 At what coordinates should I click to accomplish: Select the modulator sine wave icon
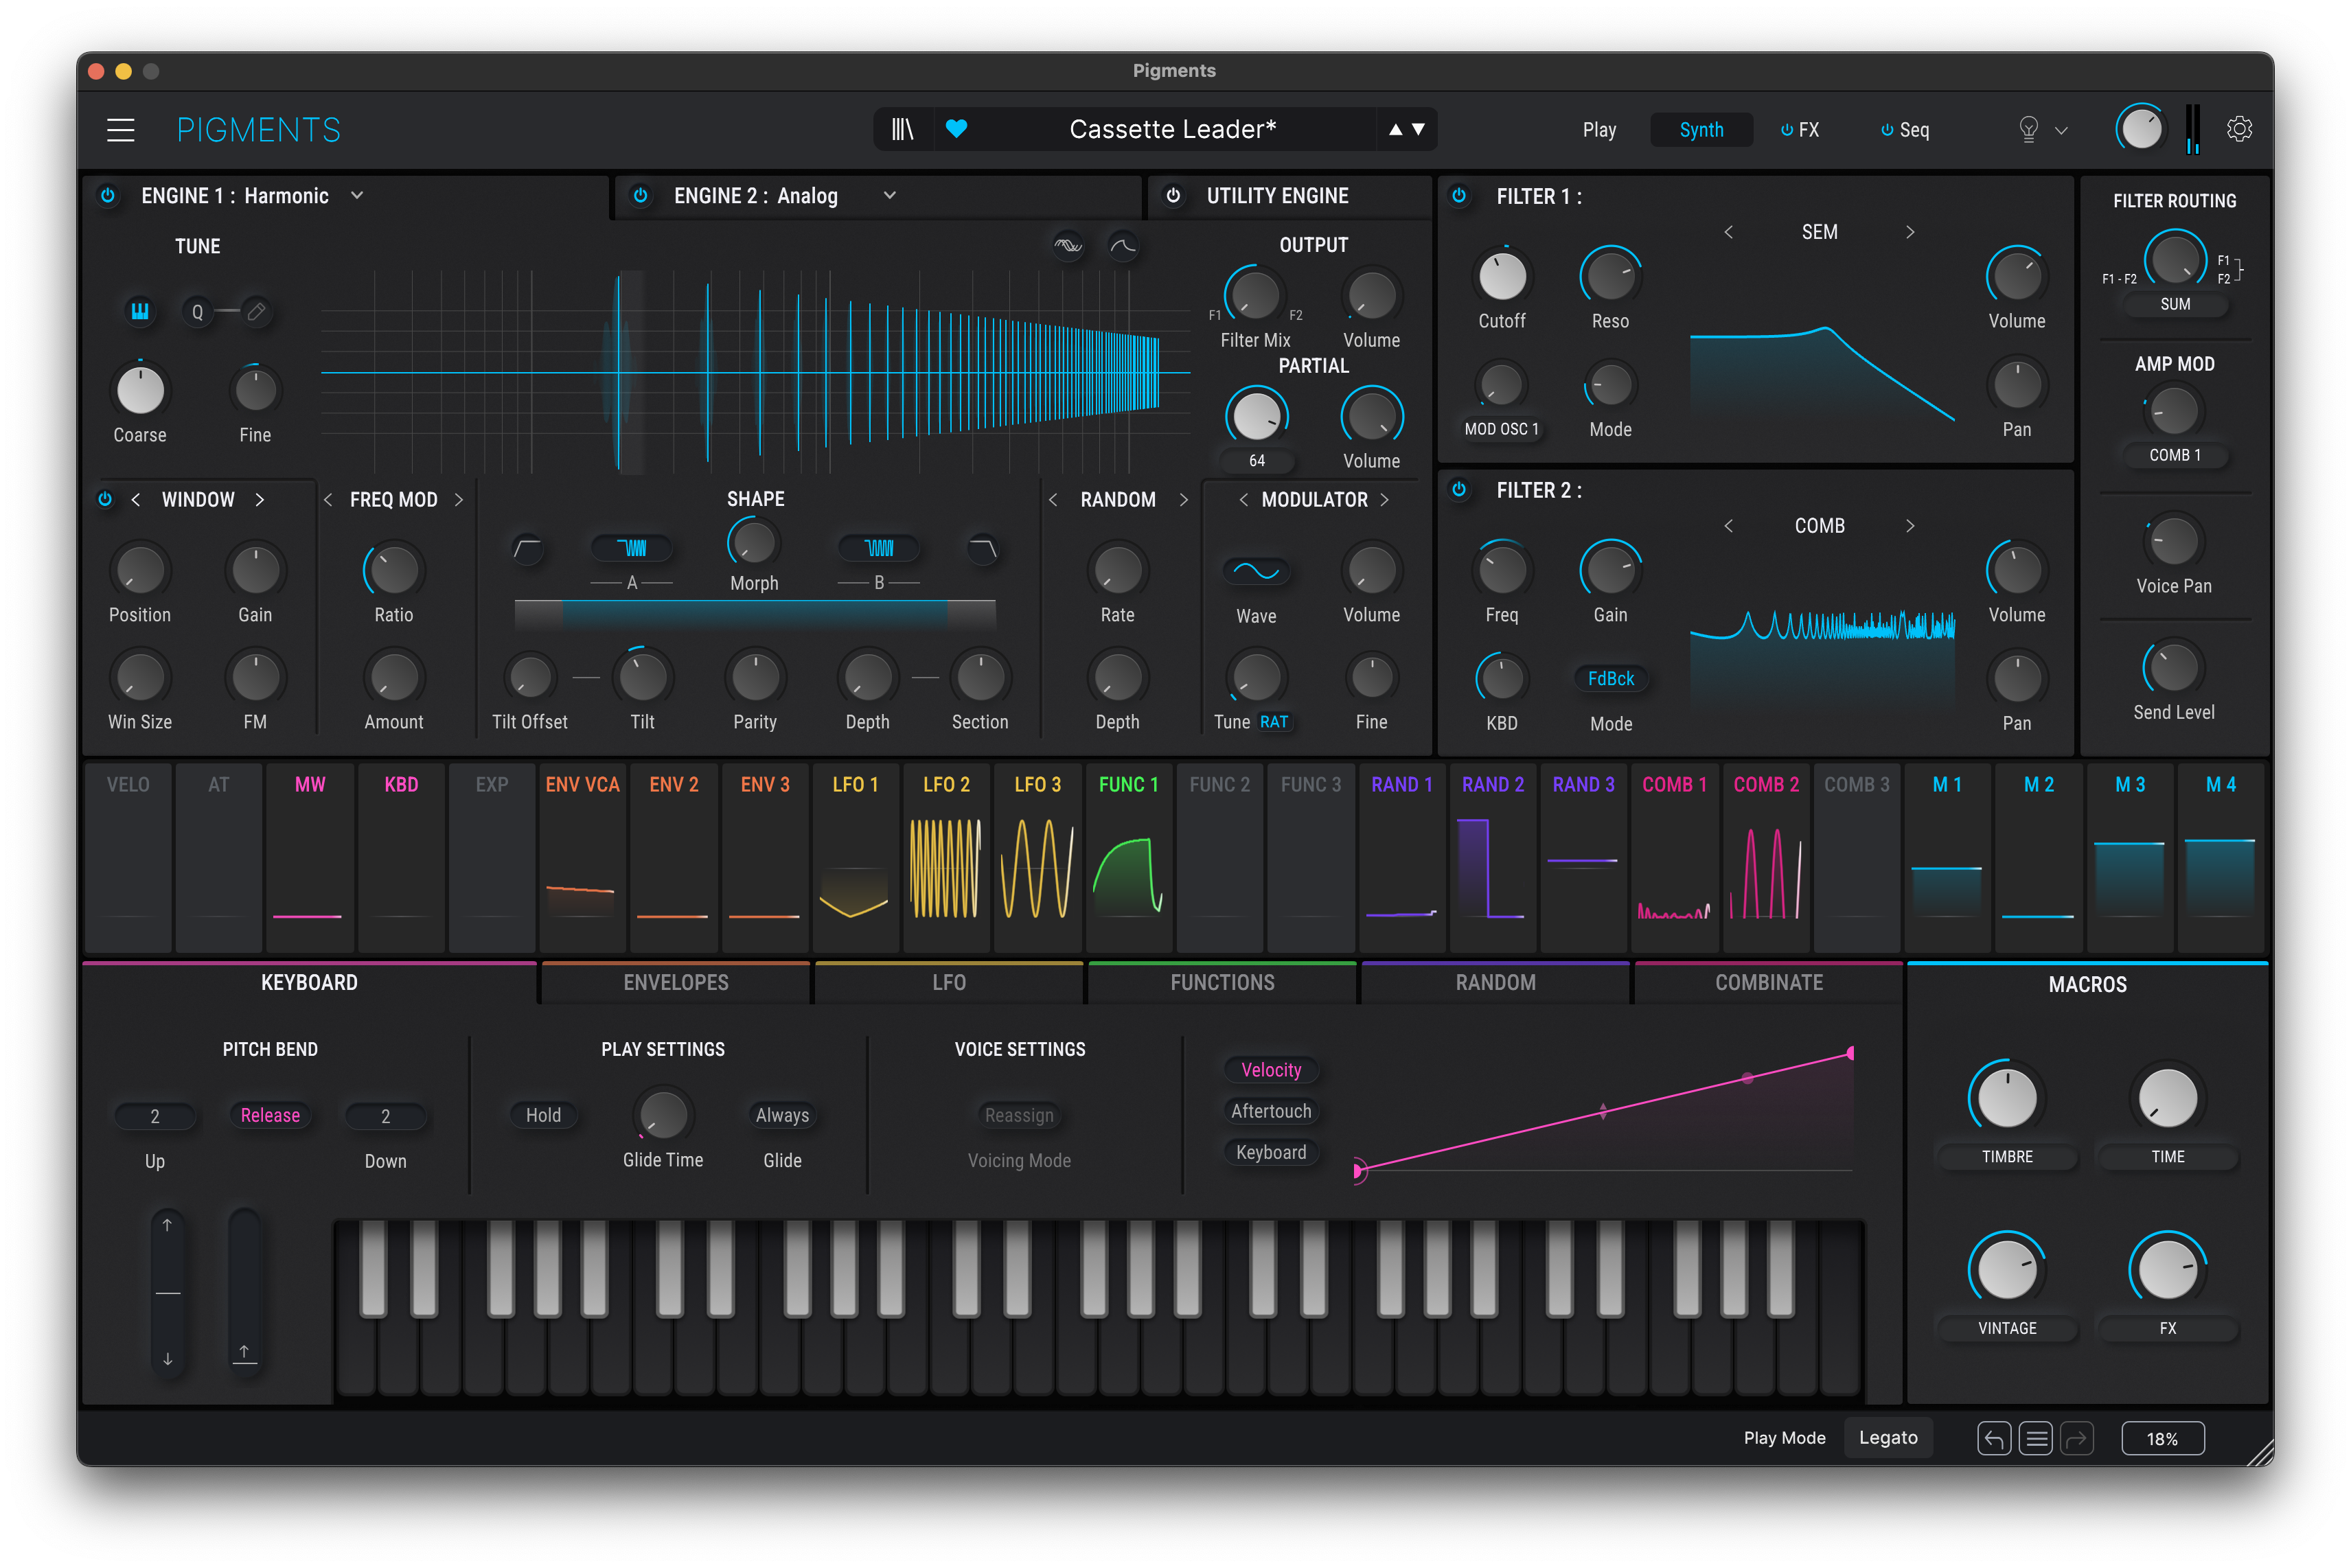pos(1256,571)
